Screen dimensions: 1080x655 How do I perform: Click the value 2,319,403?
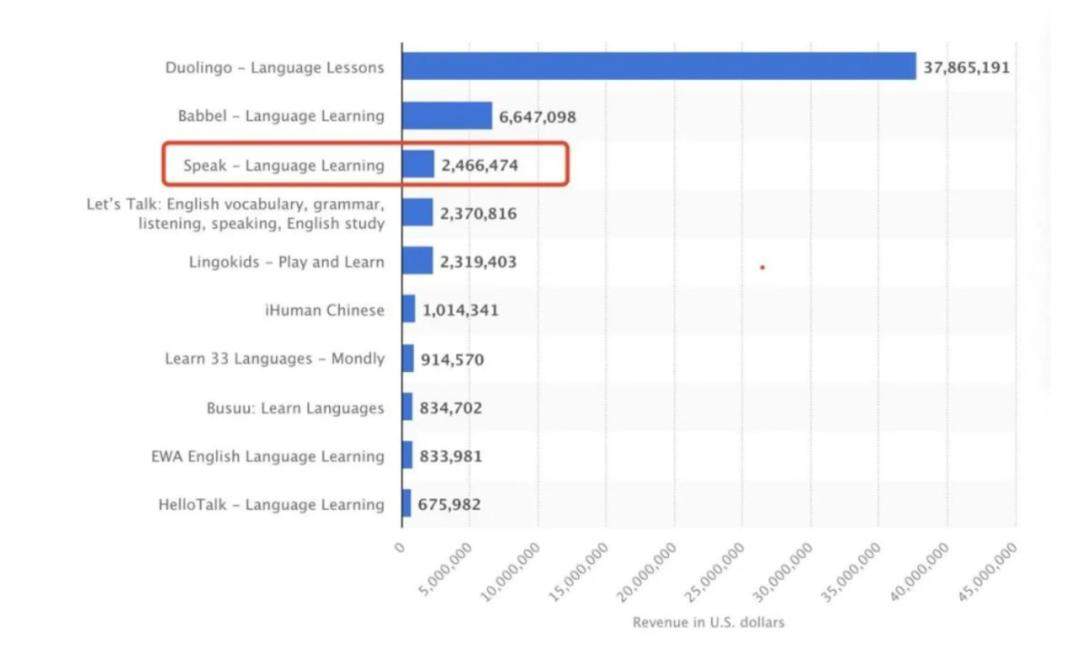pyautogui.click(x=478, y=262)
